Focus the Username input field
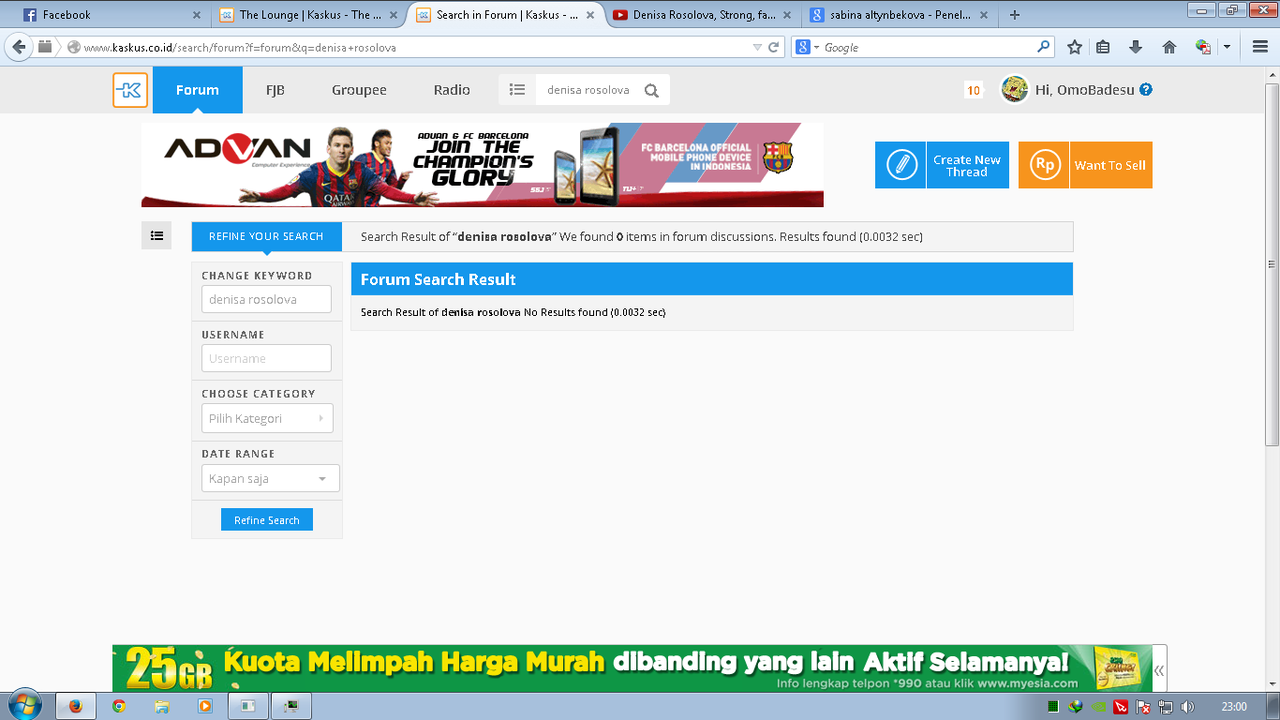The height and width of the screenshot is (720, 1280). pyautogui.click(x=266, y=358)
